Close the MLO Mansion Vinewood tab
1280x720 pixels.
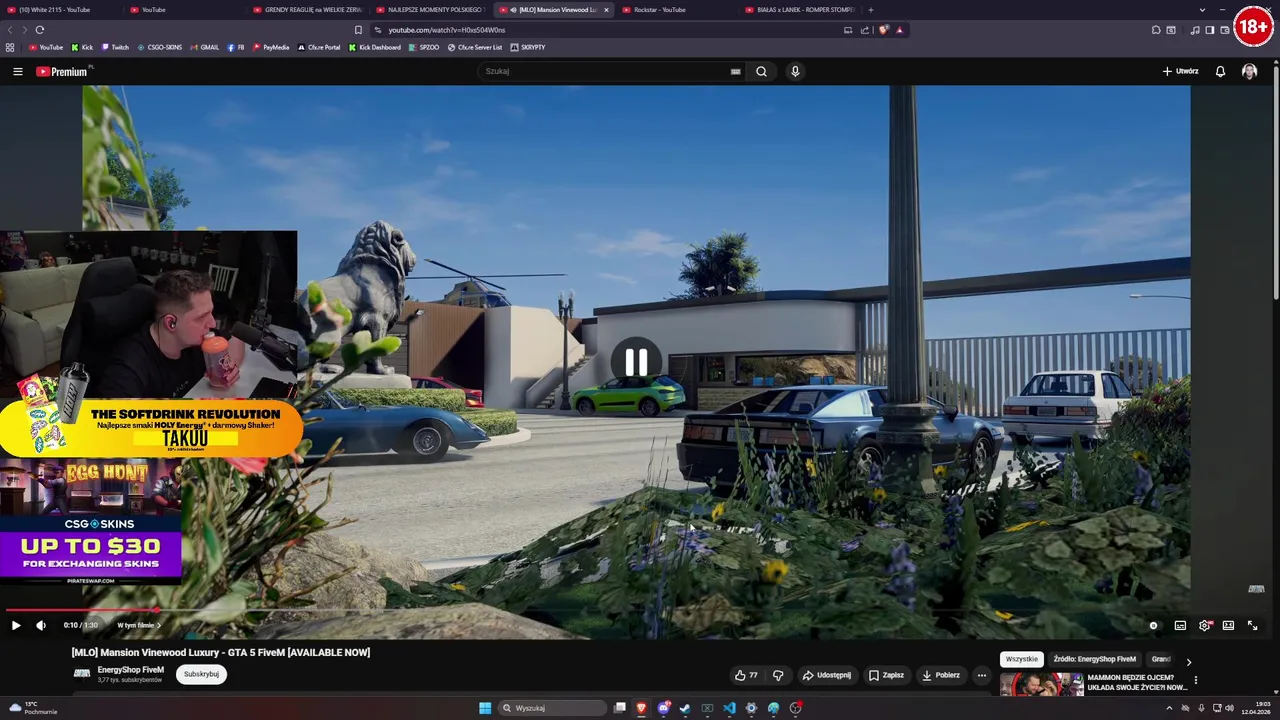click(606, 10)
